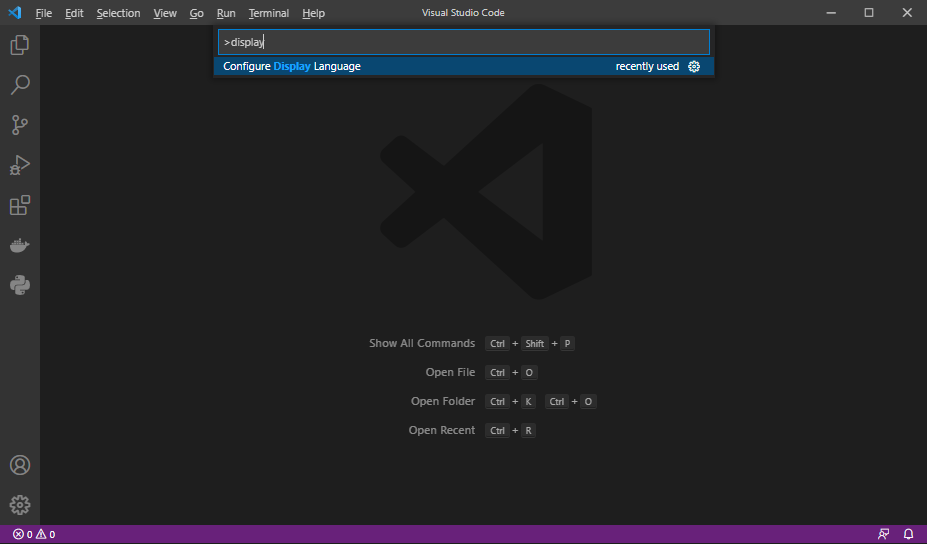The height and width of the screenshot is (544, 927).
Task: Open the Python view in activity bar
Action: click(x=20, y=286)
